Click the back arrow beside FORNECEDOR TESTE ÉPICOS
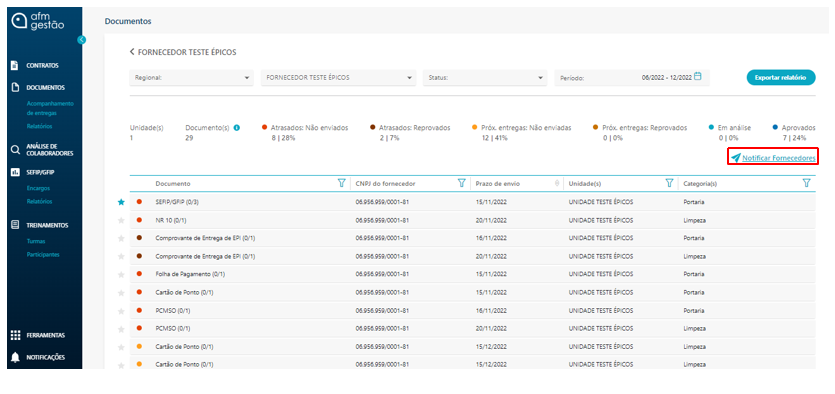 pyautogui.click(x=132, y=52)
